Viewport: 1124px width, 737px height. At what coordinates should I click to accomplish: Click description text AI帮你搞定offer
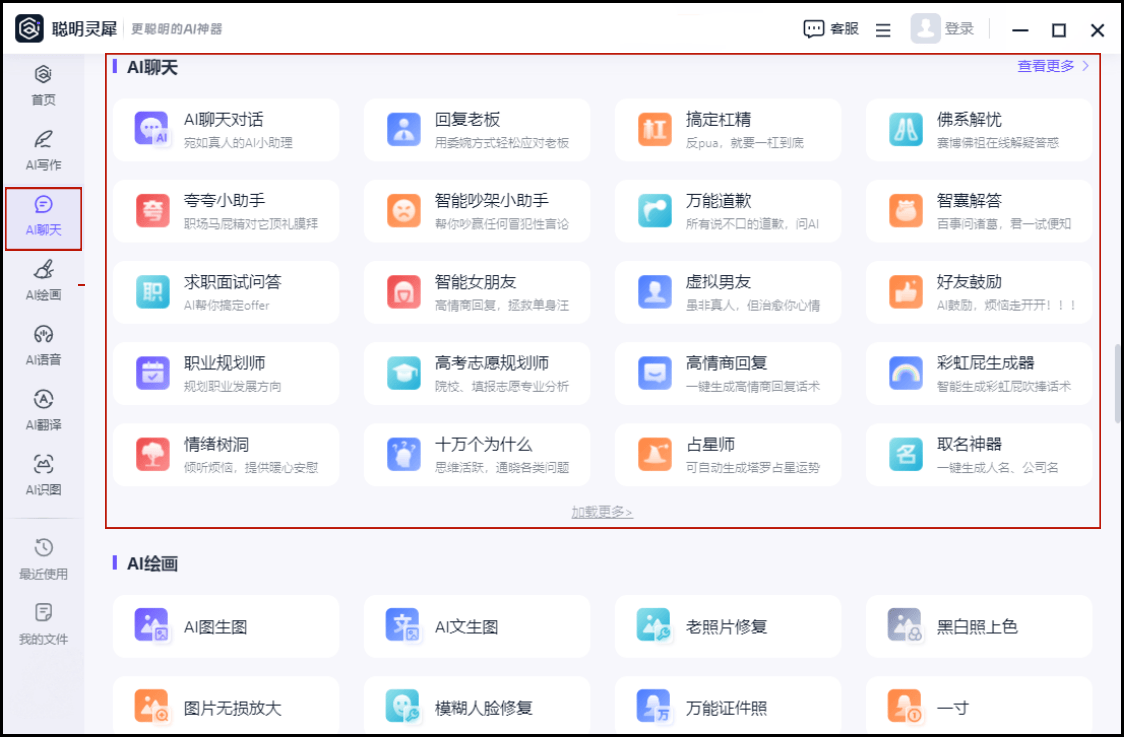pos(227,305)
